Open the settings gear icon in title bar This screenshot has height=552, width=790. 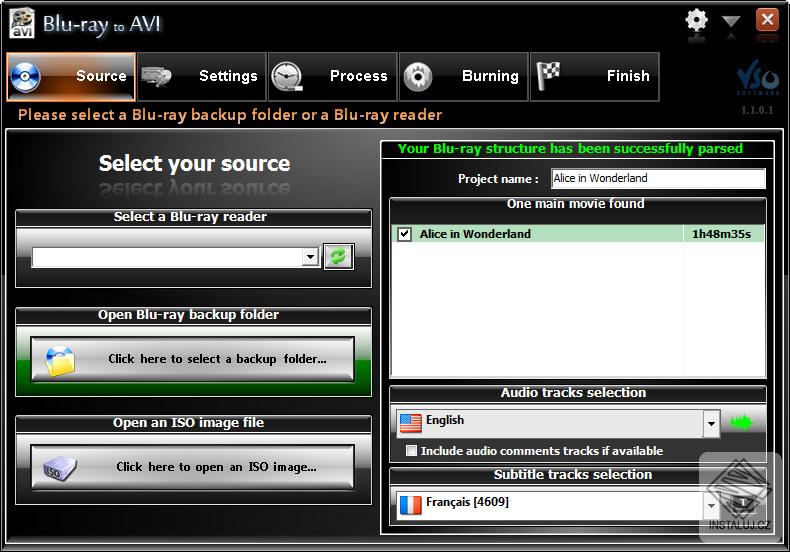point(697,21)
